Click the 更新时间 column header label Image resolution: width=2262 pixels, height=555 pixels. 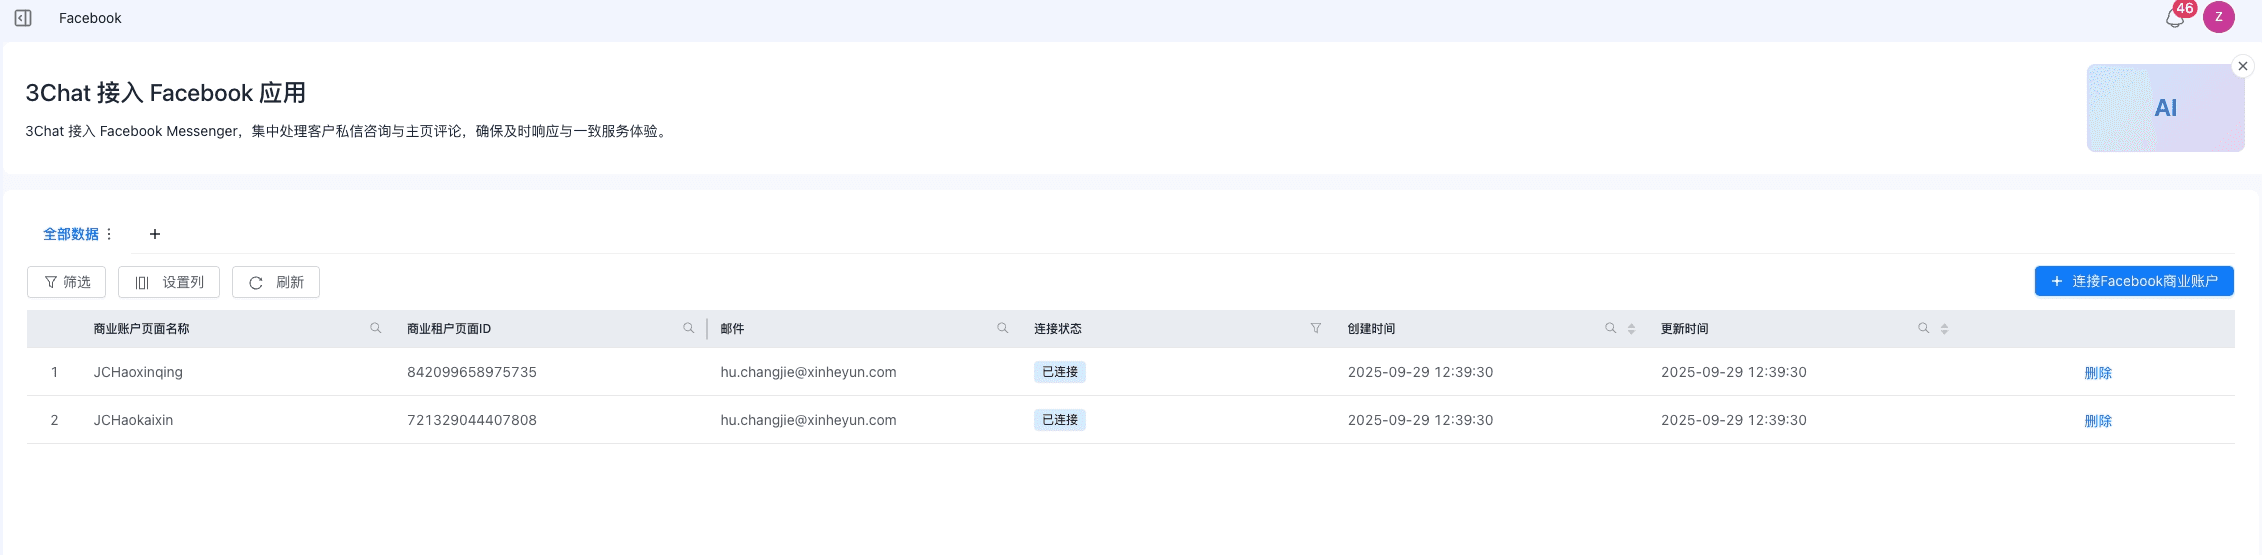pyautogui.click(x=1685, y=329)
